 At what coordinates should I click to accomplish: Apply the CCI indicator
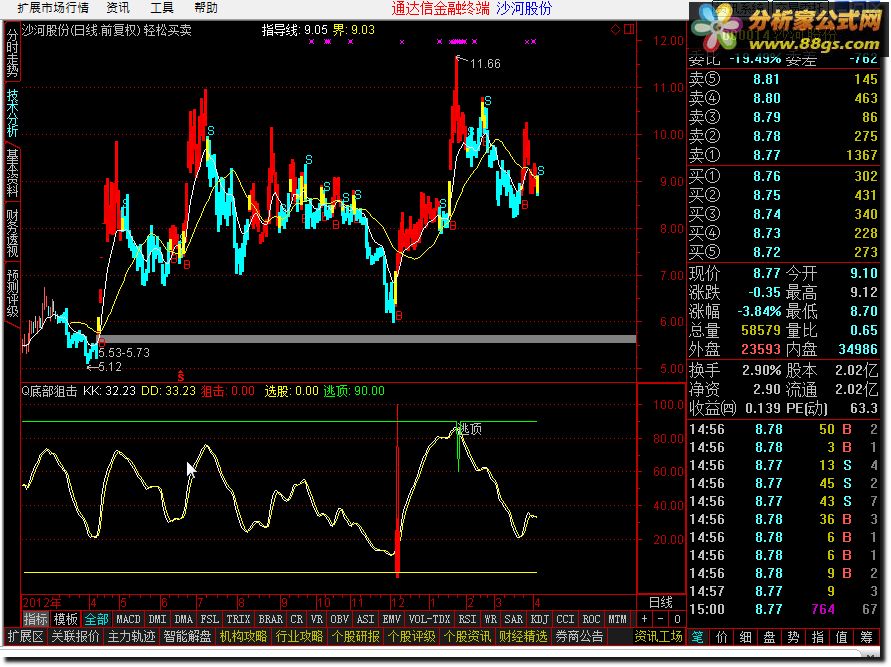[565, 619]
